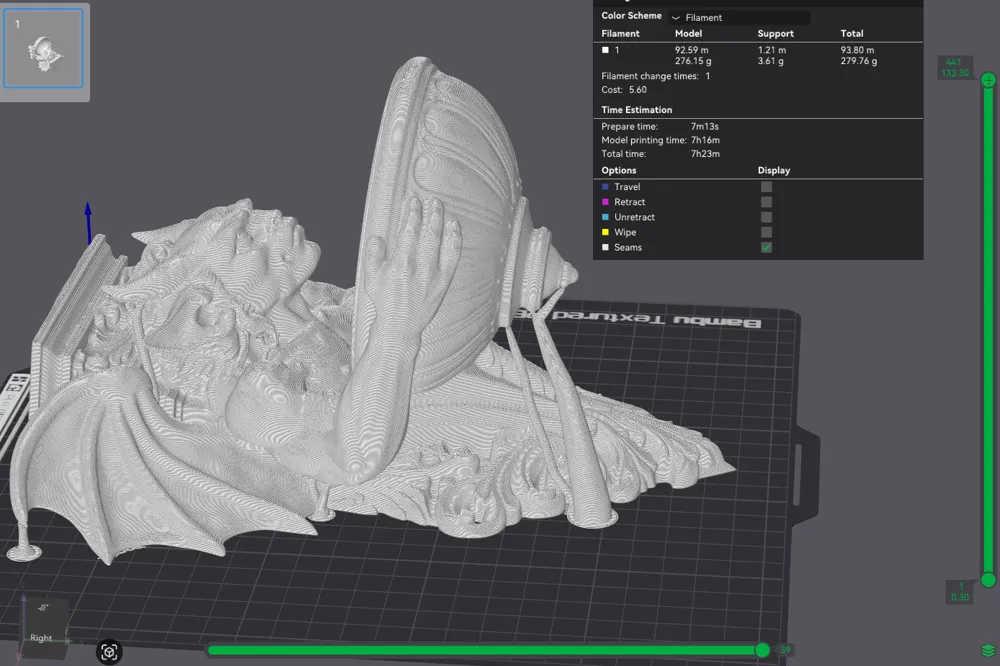Select the plate 1 thumbnail
Screen dimensions: 1000x666
pyautogui.click(x=44, y=48)
